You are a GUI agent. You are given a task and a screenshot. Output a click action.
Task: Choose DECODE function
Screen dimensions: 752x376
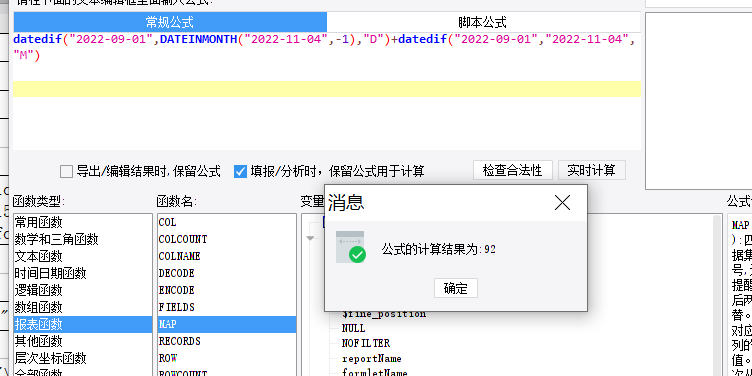[227, 273]
